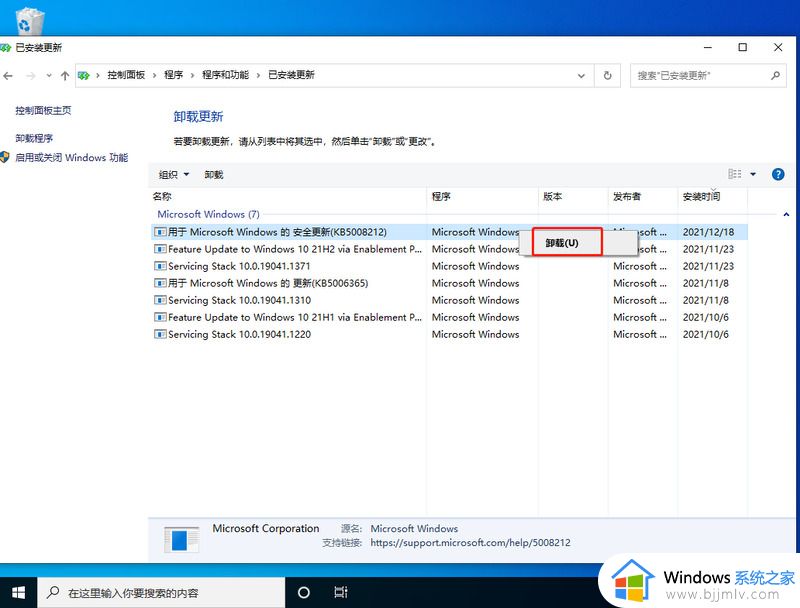Screen dimensions: 800x608
Task: Click the update thumbnail in details pane
Action: pos(182,540)
